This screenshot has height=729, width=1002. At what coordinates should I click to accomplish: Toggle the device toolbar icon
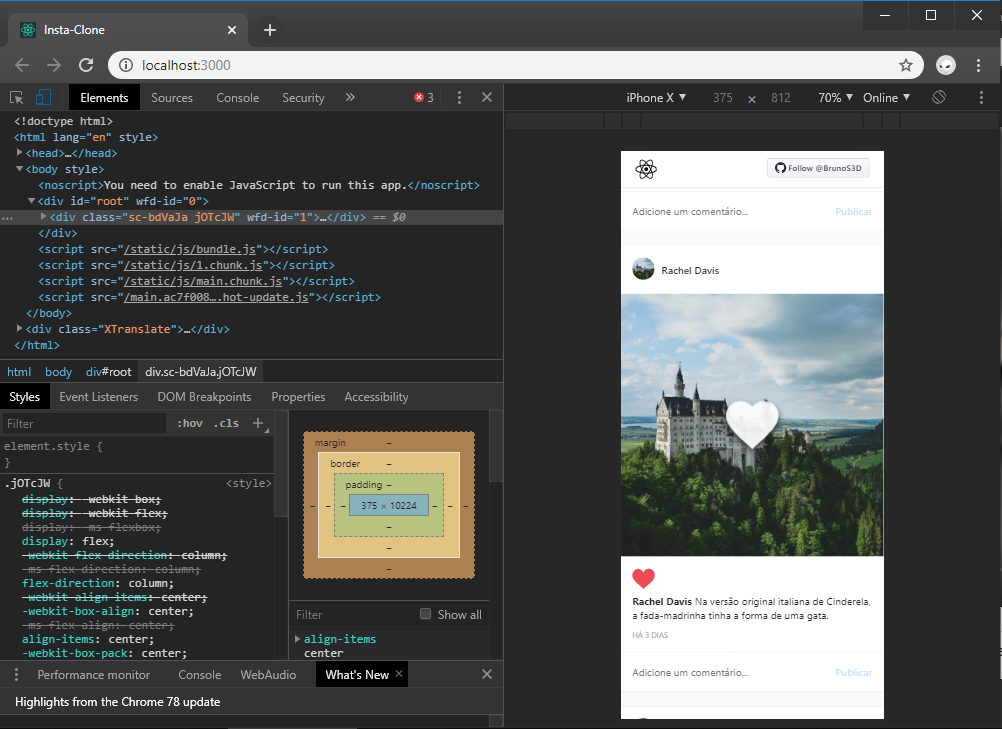pyautogui.click(x=43, y=98)
